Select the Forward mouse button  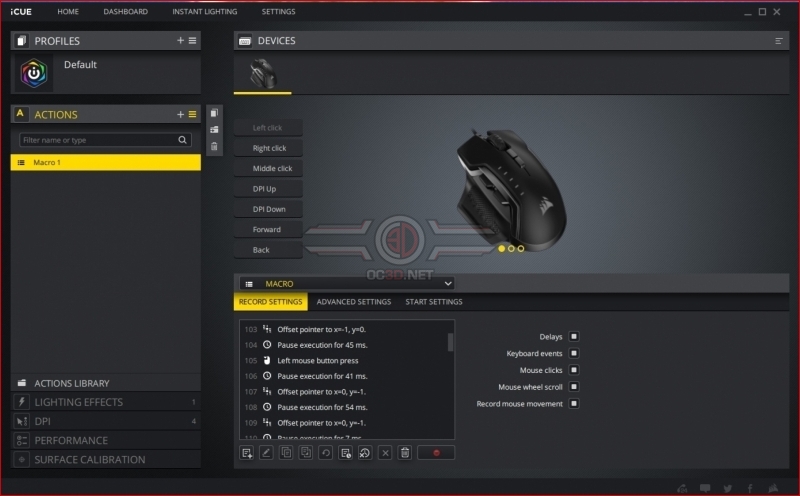(x=268, y=230)
